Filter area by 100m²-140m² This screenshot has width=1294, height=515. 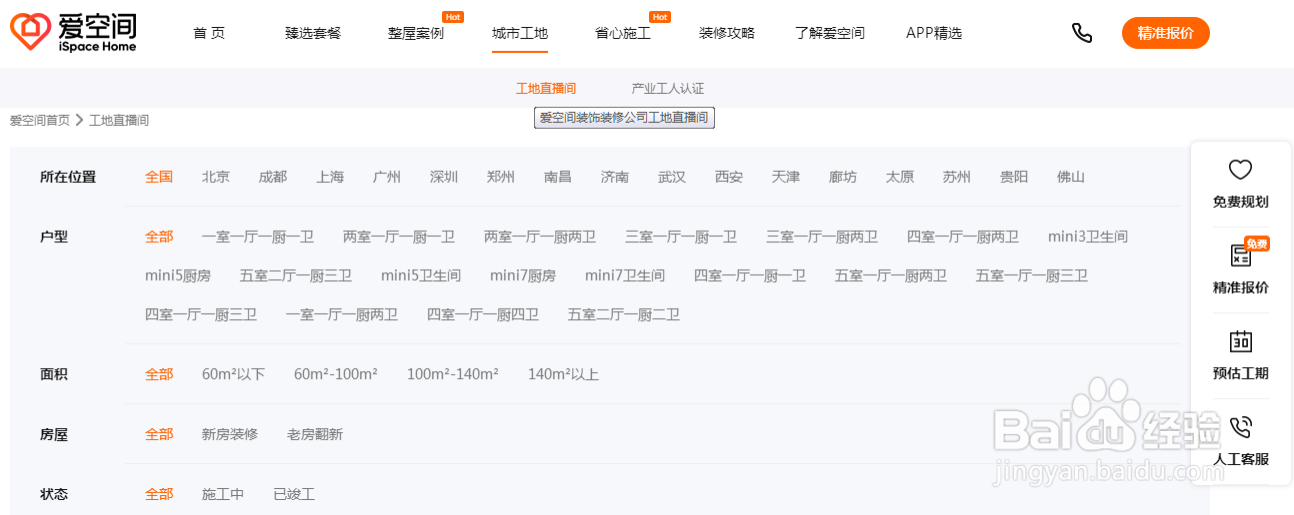(x=453, y=375)
